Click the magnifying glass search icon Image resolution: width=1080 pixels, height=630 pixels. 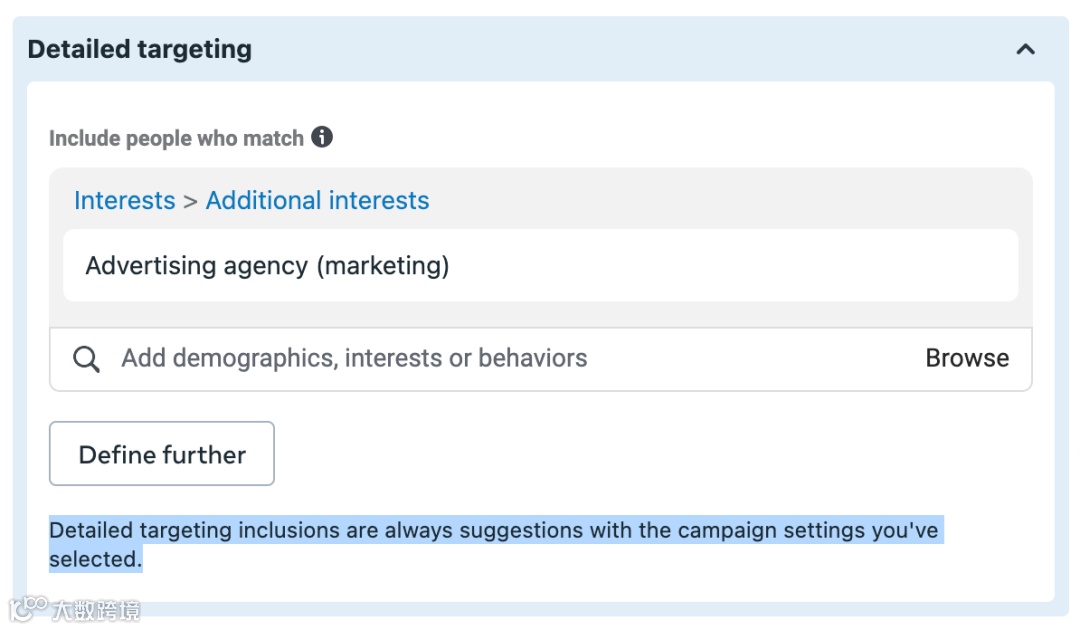87,359
